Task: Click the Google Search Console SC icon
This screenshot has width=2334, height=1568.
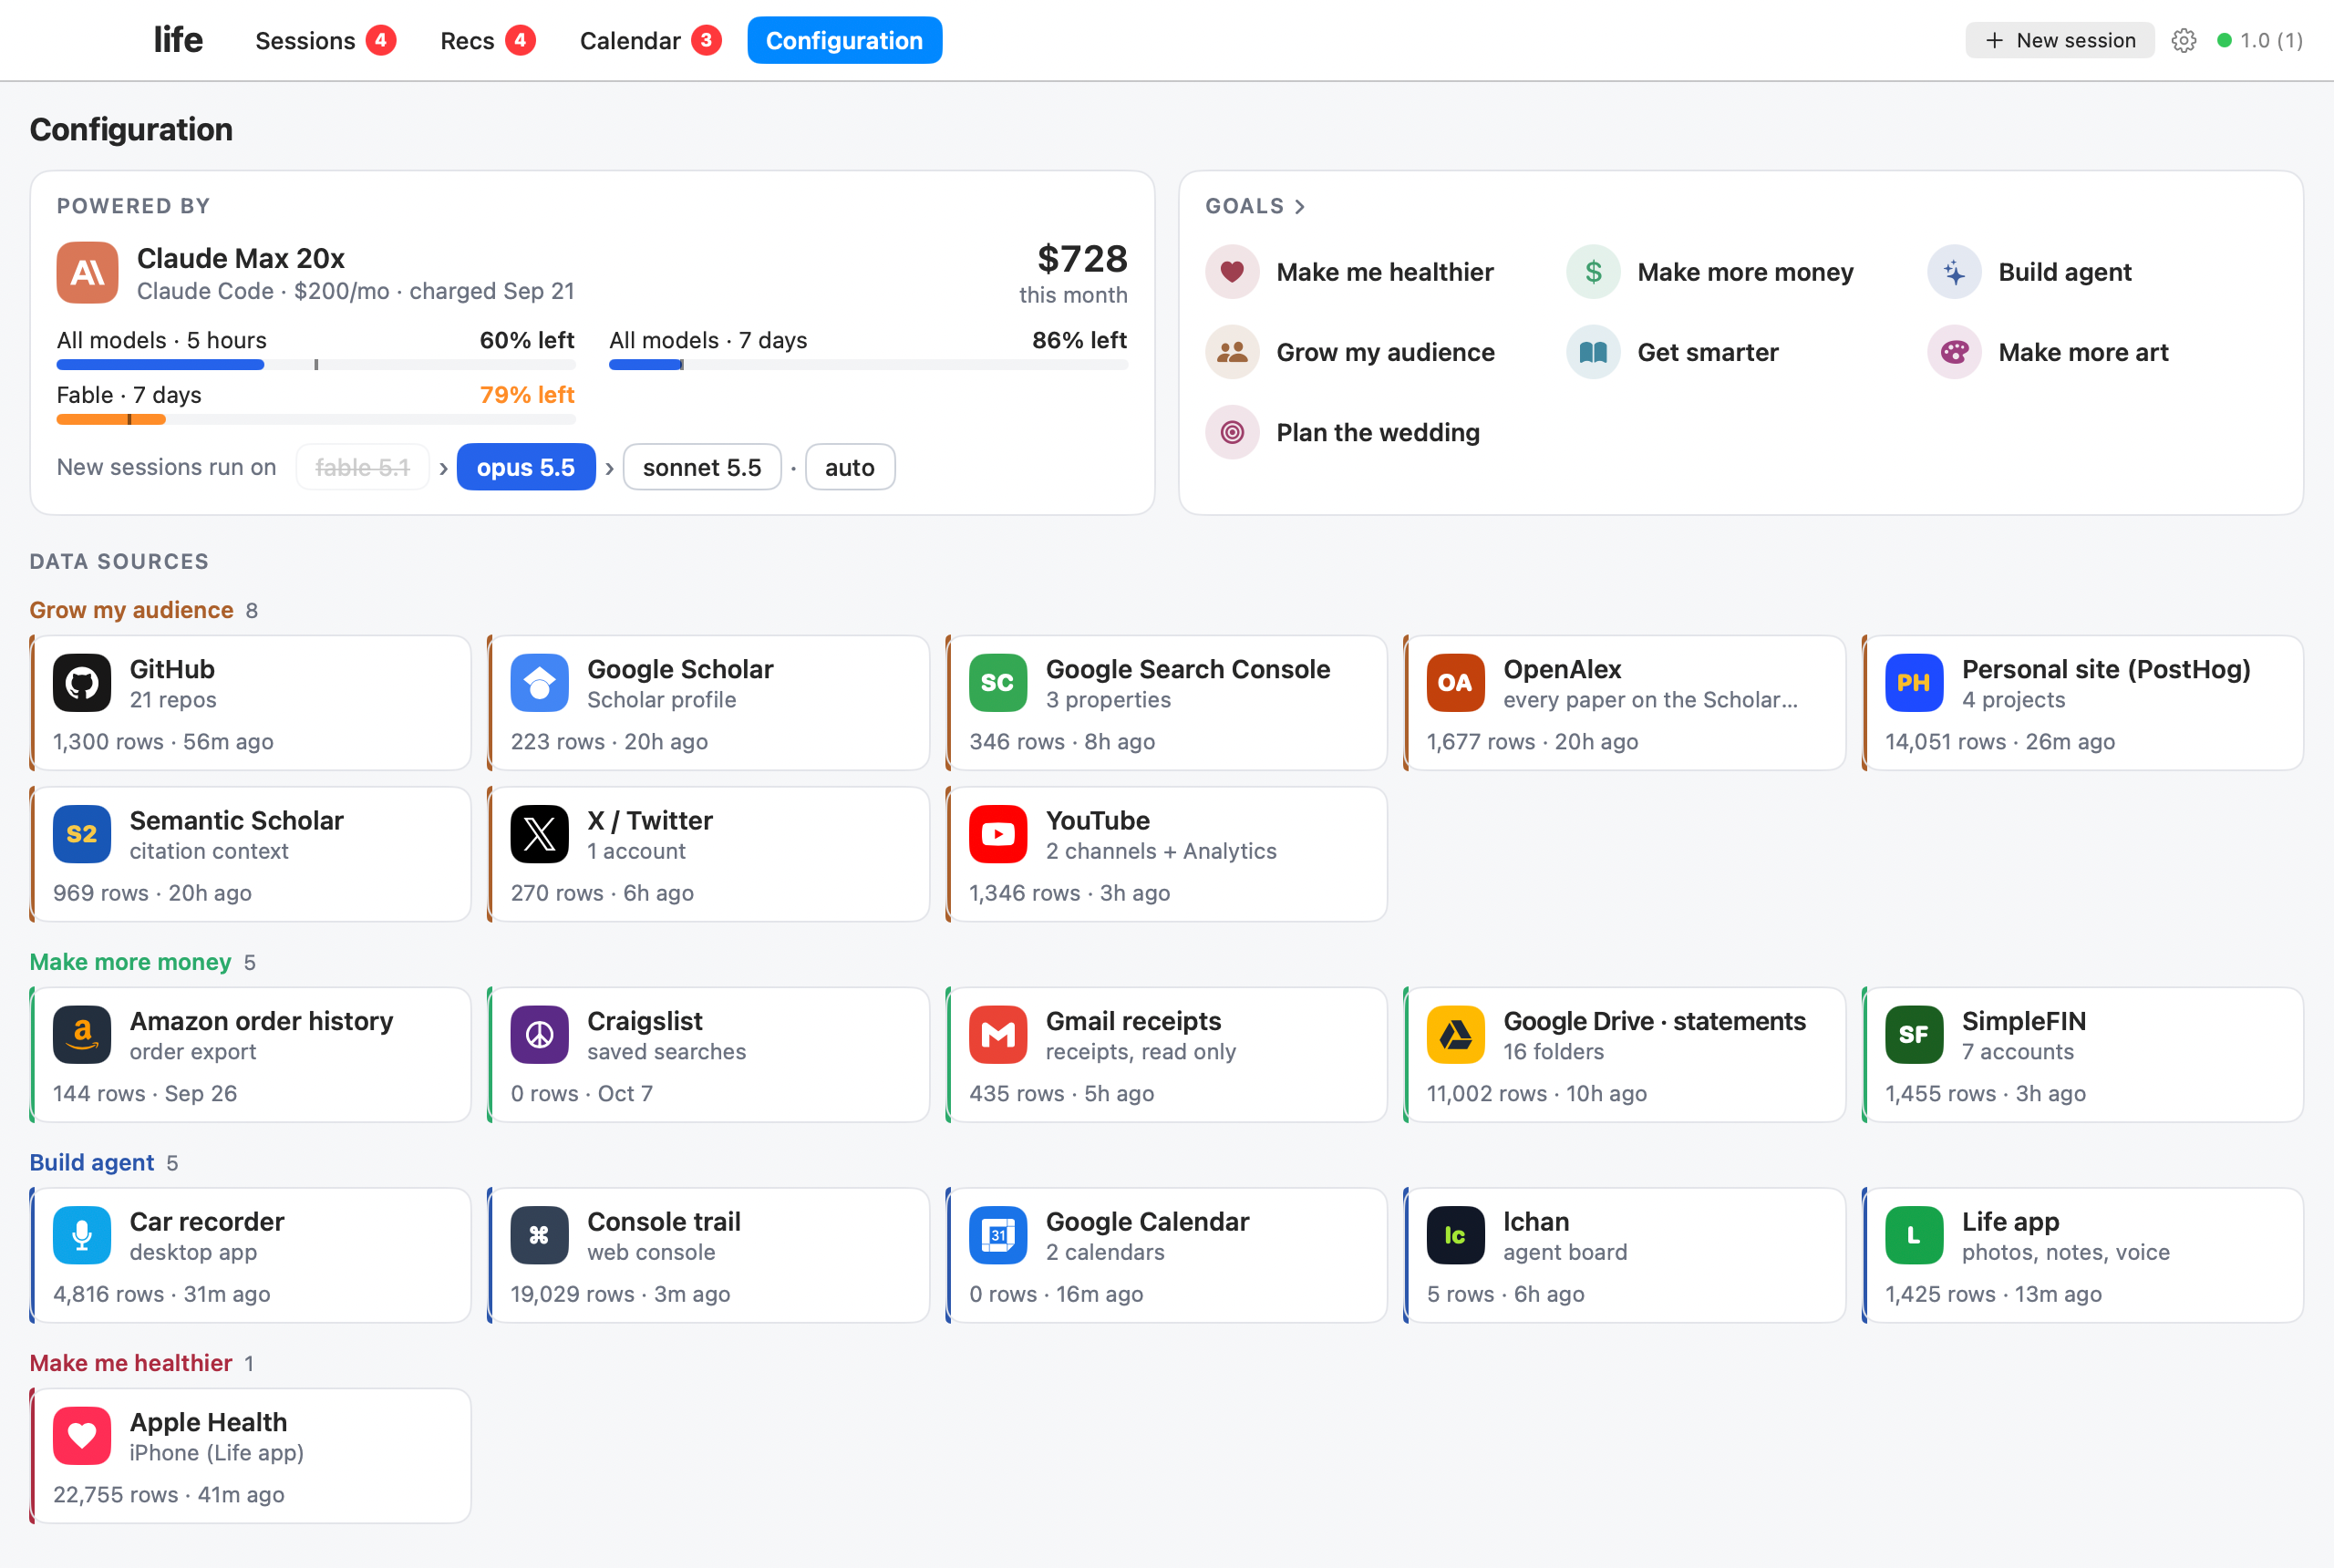Action: (998, 683)
